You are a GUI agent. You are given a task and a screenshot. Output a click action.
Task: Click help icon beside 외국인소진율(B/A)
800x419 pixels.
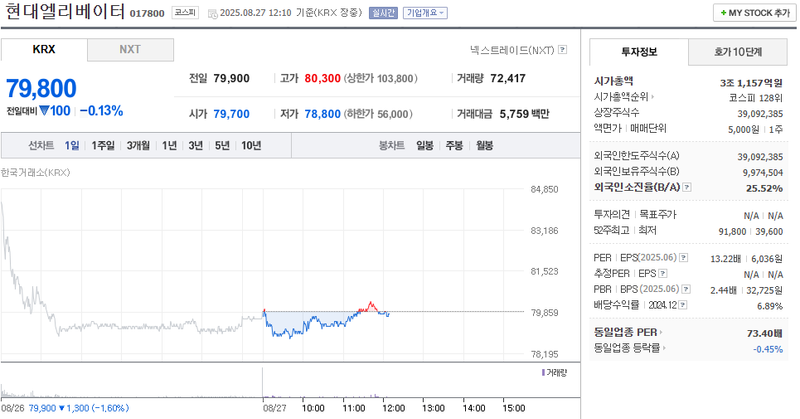coord(687,187)
